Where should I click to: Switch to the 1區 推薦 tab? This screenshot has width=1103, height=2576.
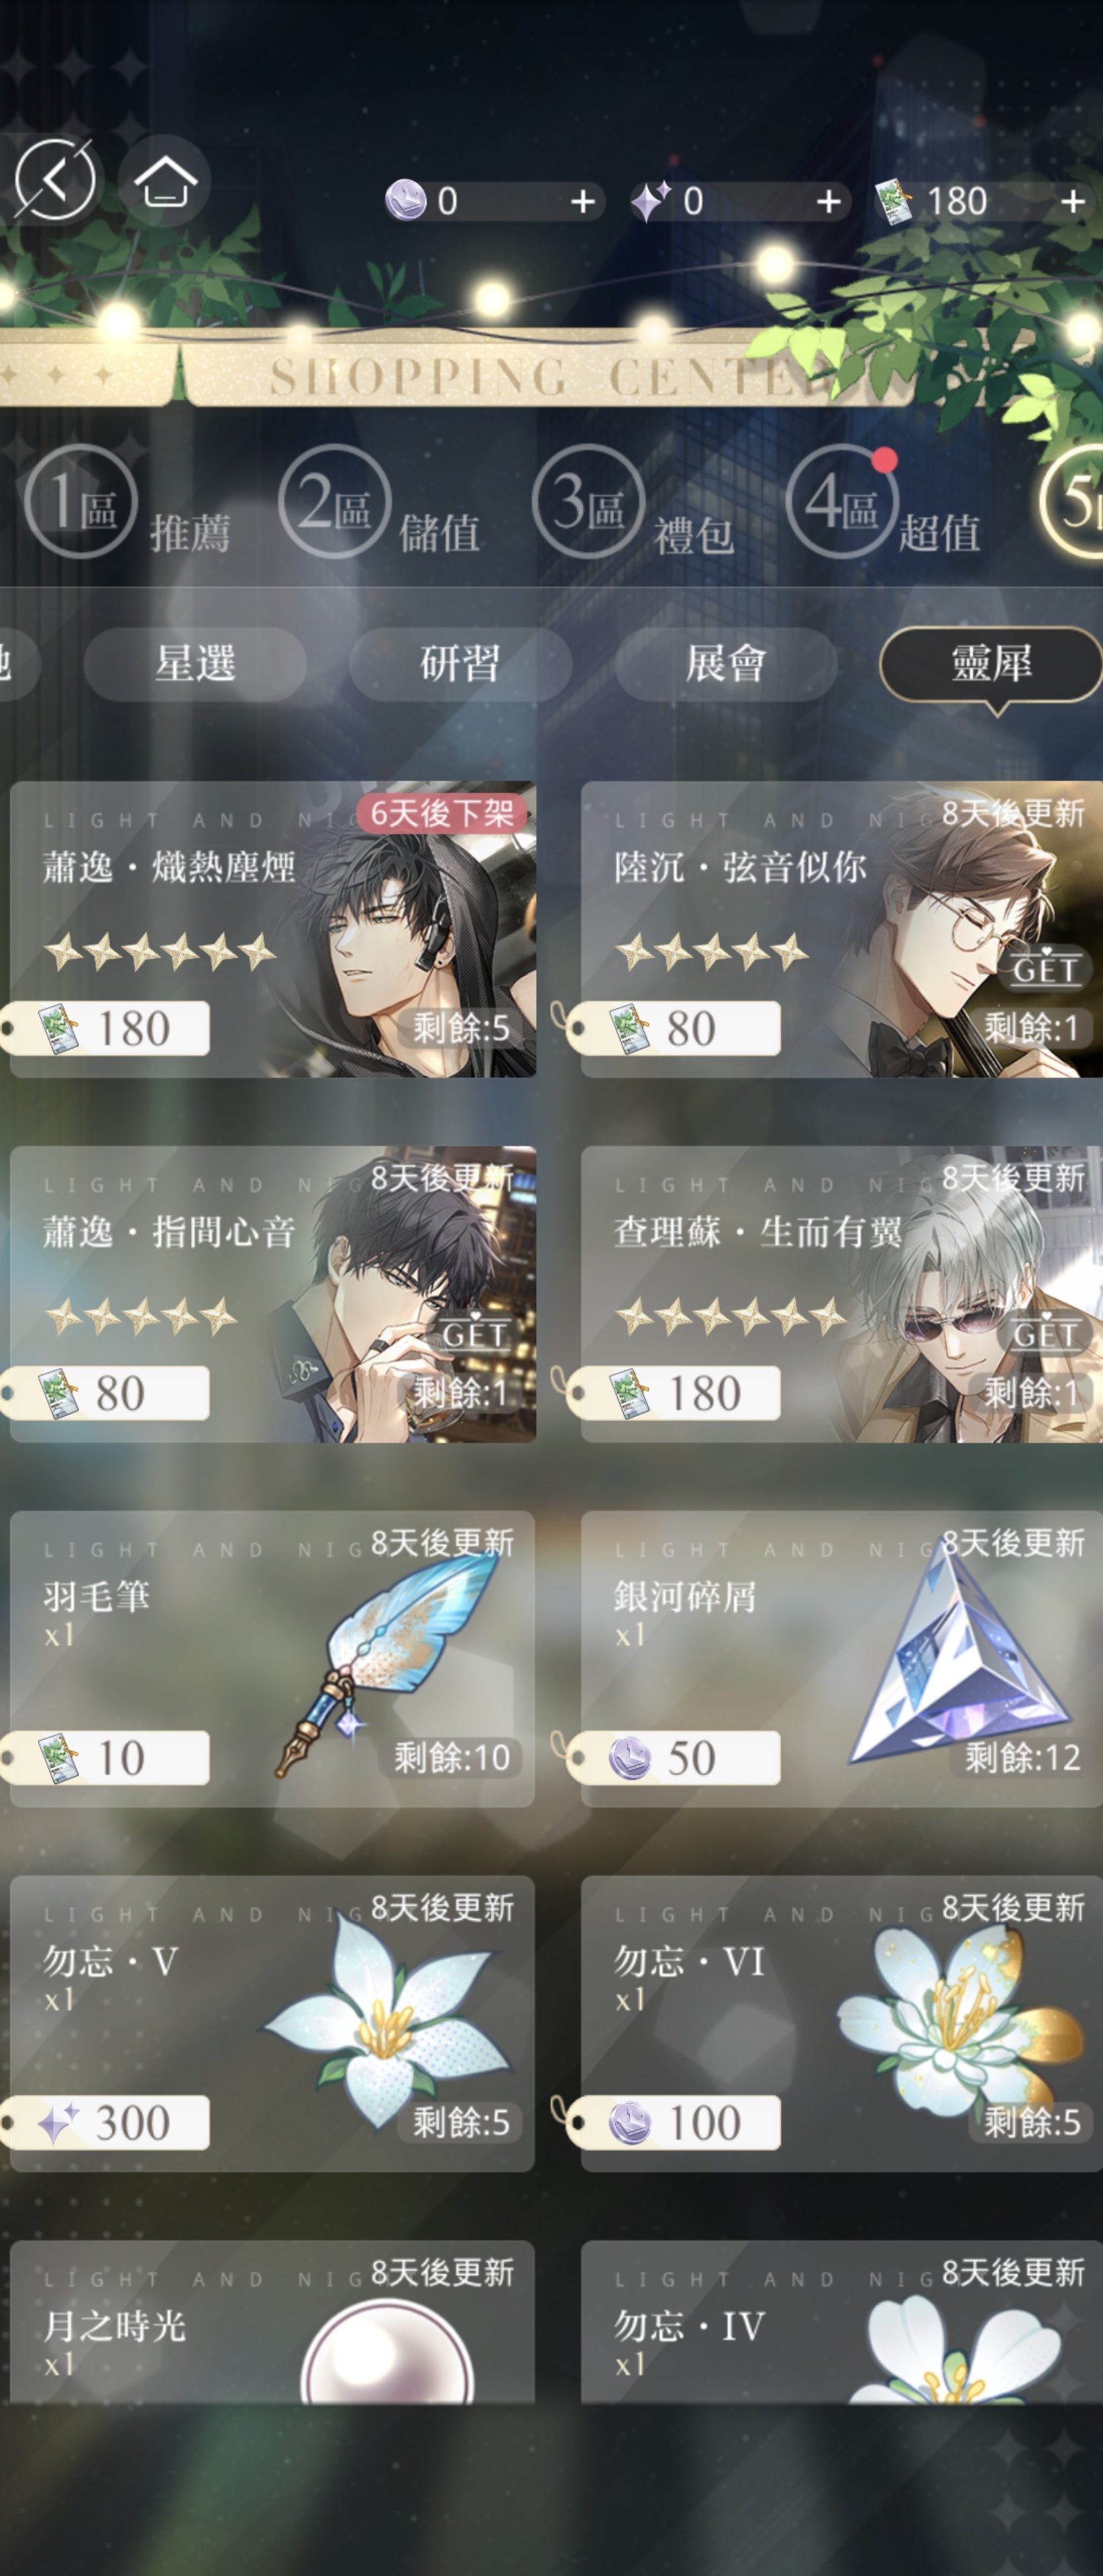[x=128, y=503]
